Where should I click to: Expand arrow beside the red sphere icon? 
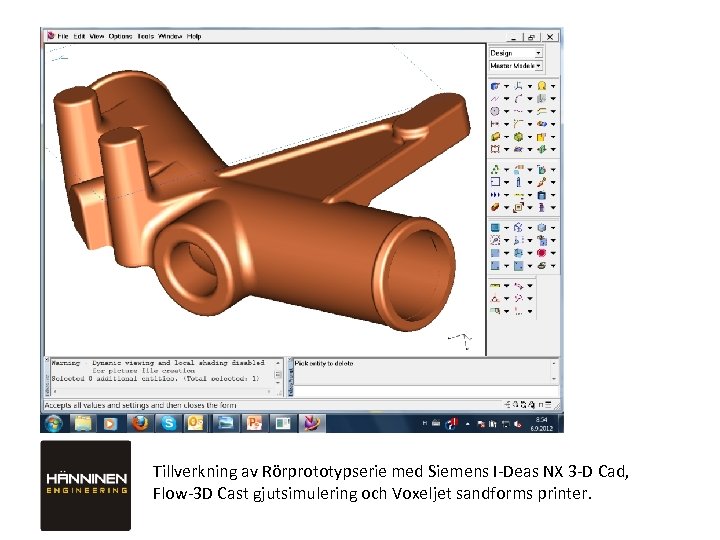coord(553,253)
